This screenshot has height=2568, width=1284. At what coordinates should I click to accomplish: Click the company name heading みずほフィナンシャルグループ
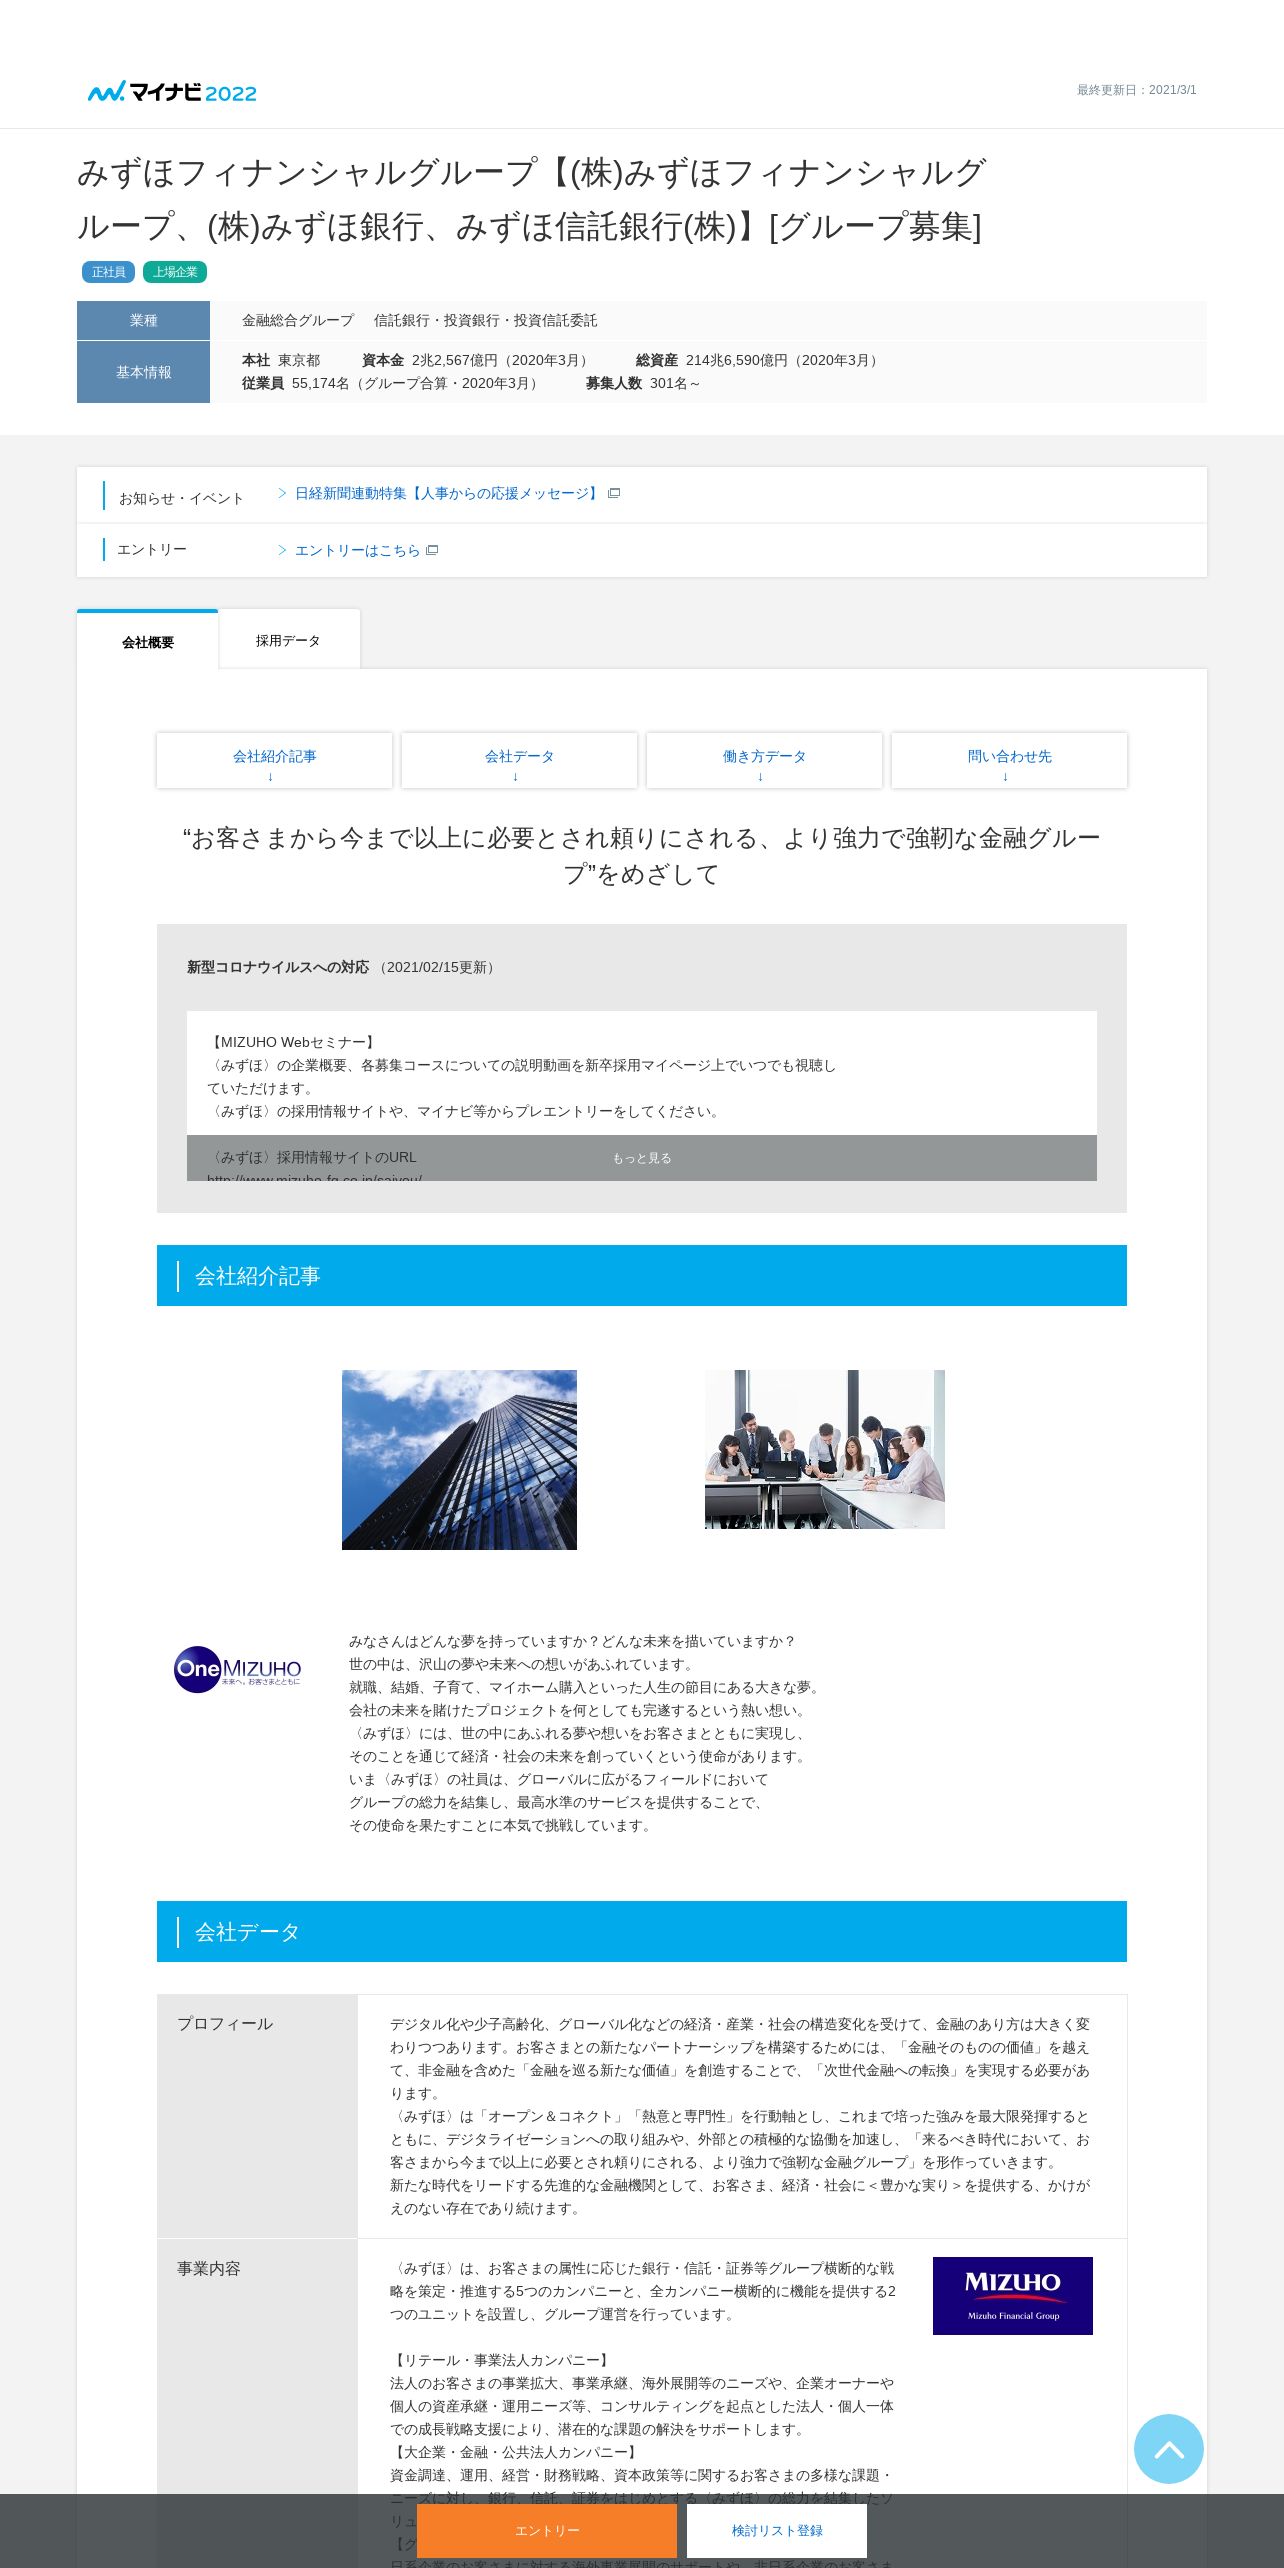(x=531, y=200)
